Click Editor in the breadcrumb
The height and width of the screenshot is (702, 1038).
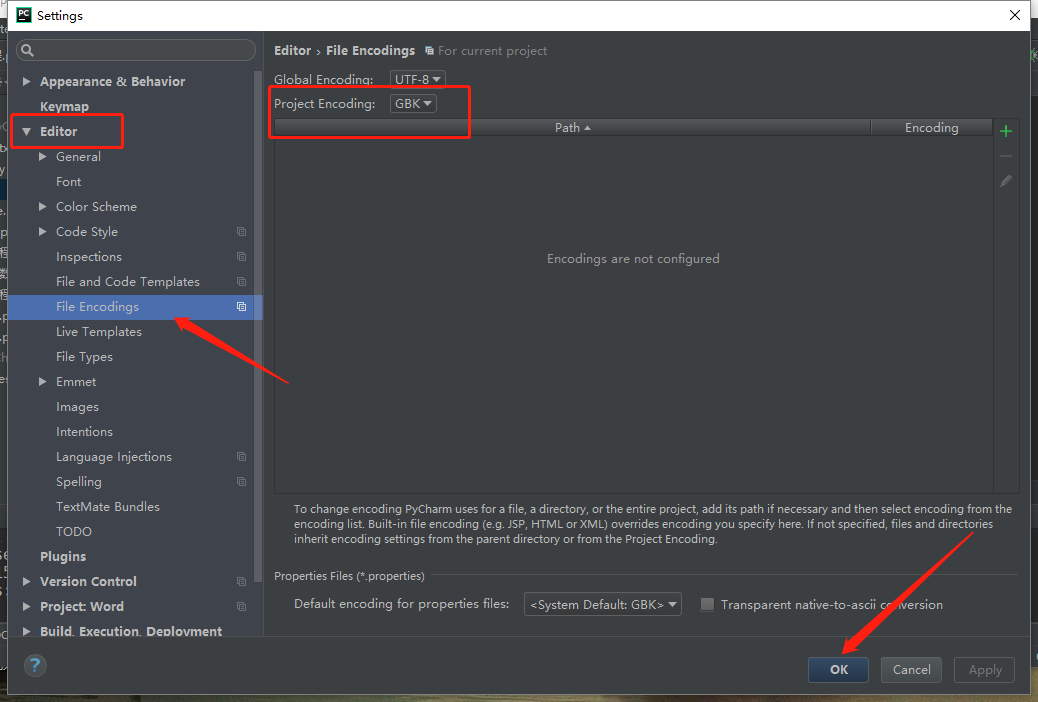pos(293,51)
